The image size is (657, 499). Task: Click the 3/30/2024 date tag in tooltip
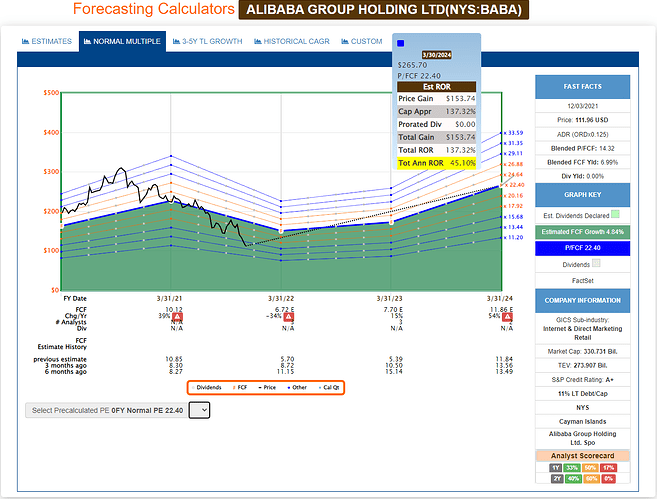pyautogui.click(x=437, y=55)
